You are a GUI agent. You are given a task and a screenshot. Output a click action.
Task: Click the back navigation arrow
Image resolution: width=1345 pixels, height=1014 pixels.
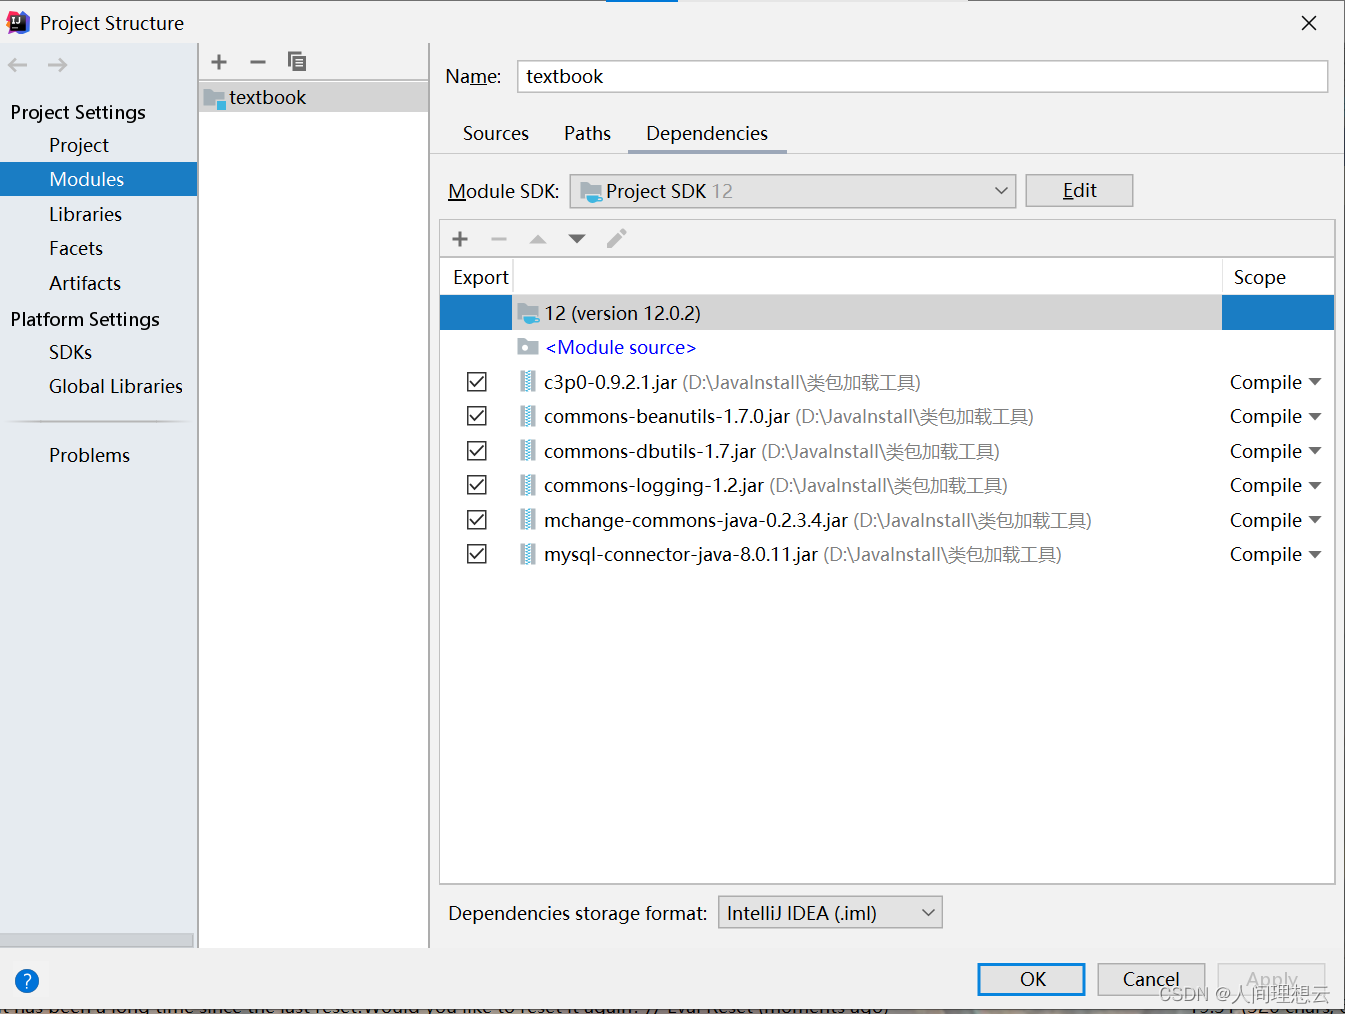[18, 65]
